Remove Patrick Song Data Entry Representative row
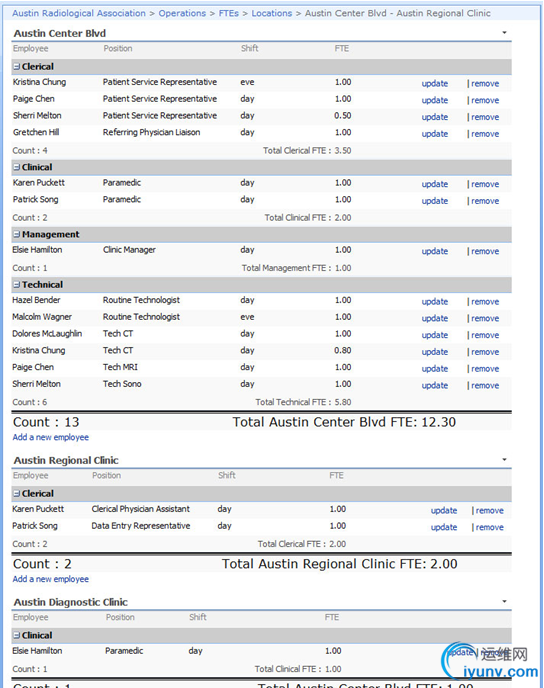This screenshot has width=544, height=688. point(490,527)
